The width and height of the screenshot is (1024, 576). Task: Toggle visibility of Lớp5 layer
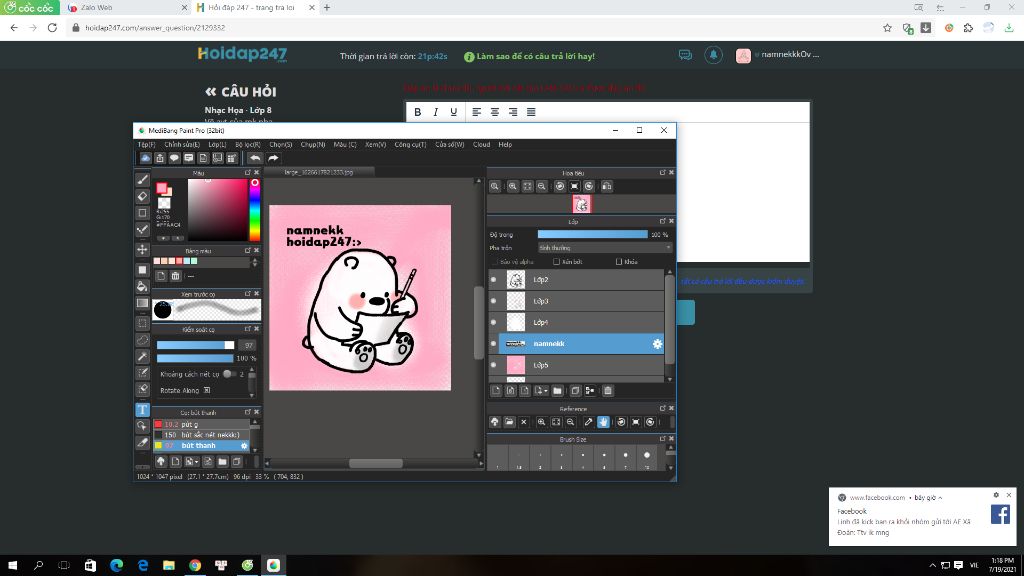click(494, 365)
